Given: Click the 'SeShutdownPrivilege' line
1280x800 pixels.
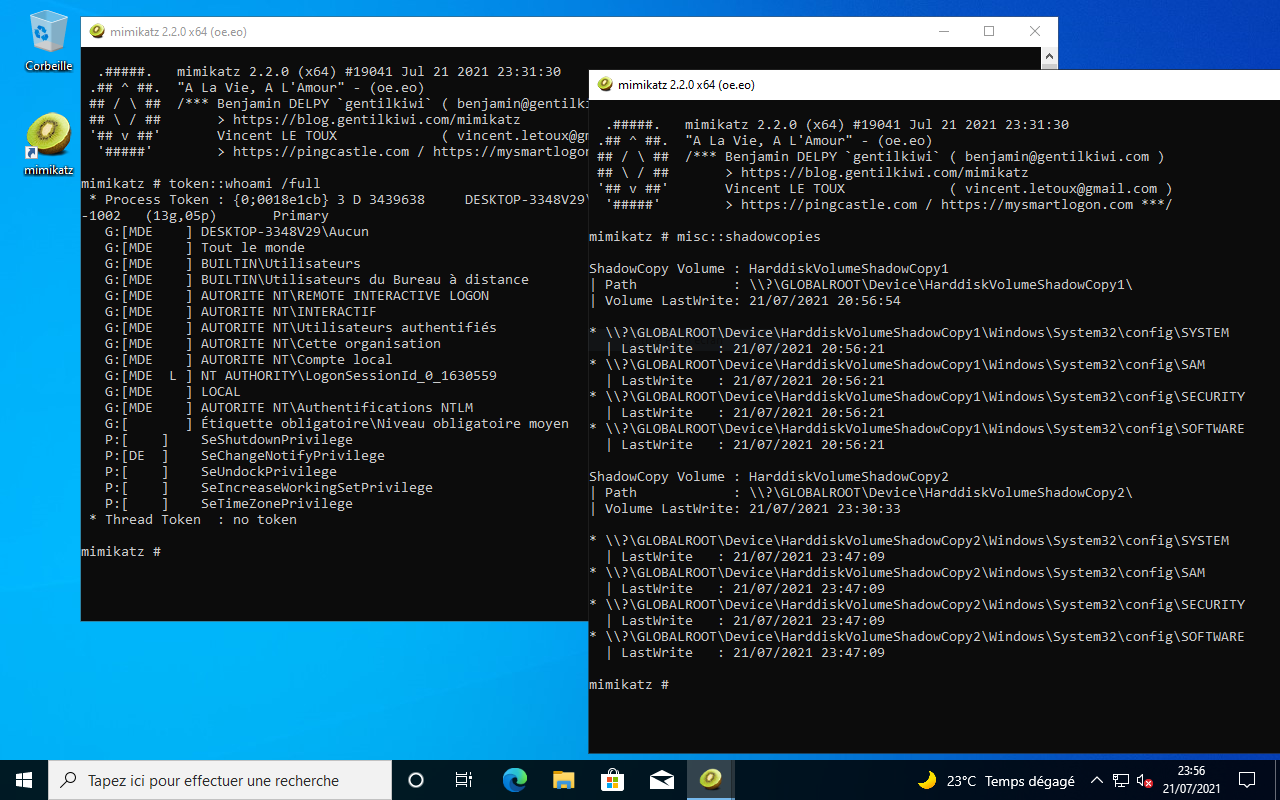Looking at the screenshot, I should [229, 440].
